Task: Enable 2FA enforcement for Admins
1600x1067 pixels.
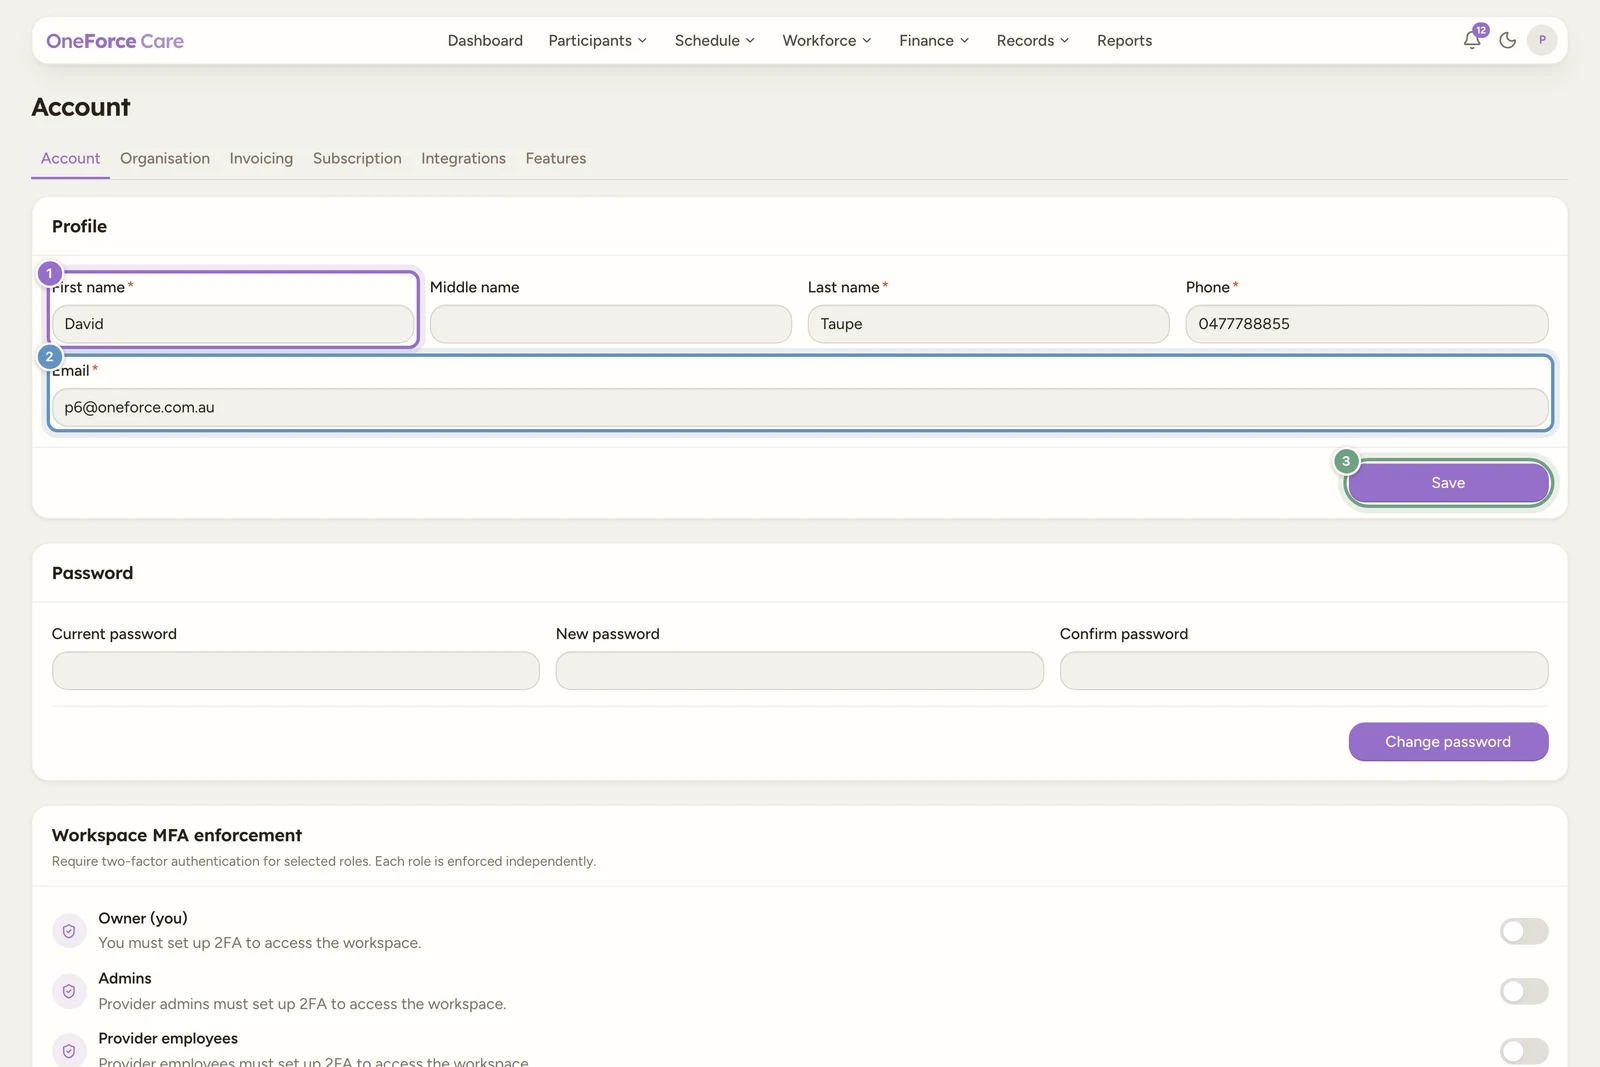Action: (x=1524, y=991)
